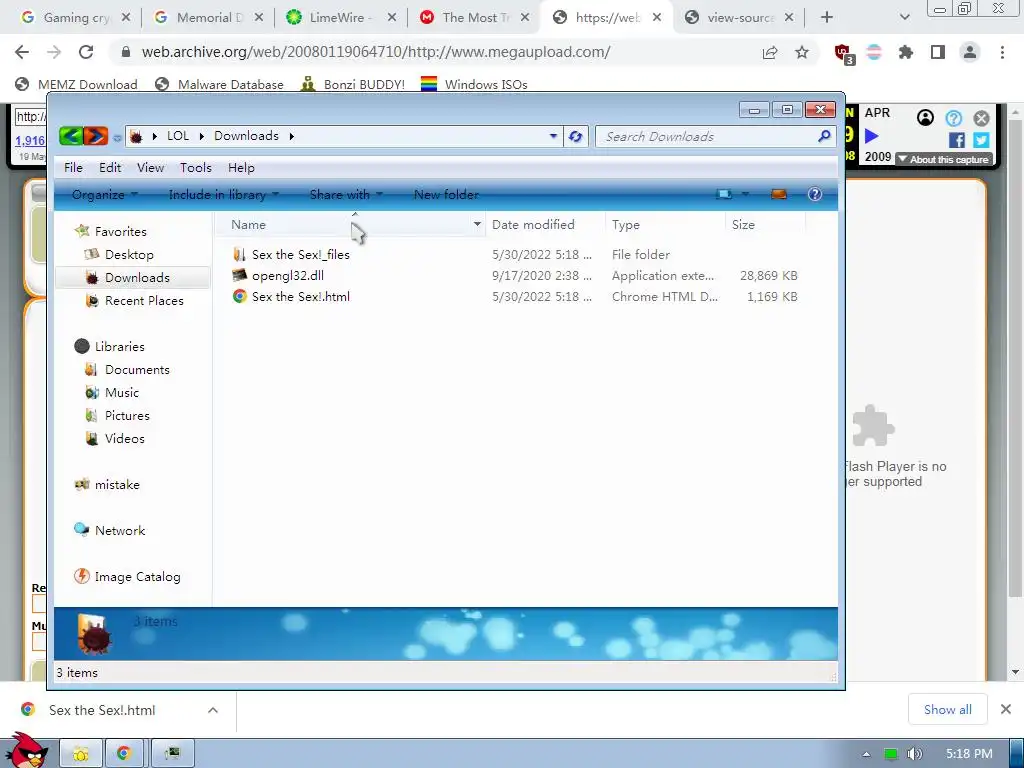Open the recent locations dropdown beside the nav arrows
The width and height of the screenshot is (1024, 768).
117,137
